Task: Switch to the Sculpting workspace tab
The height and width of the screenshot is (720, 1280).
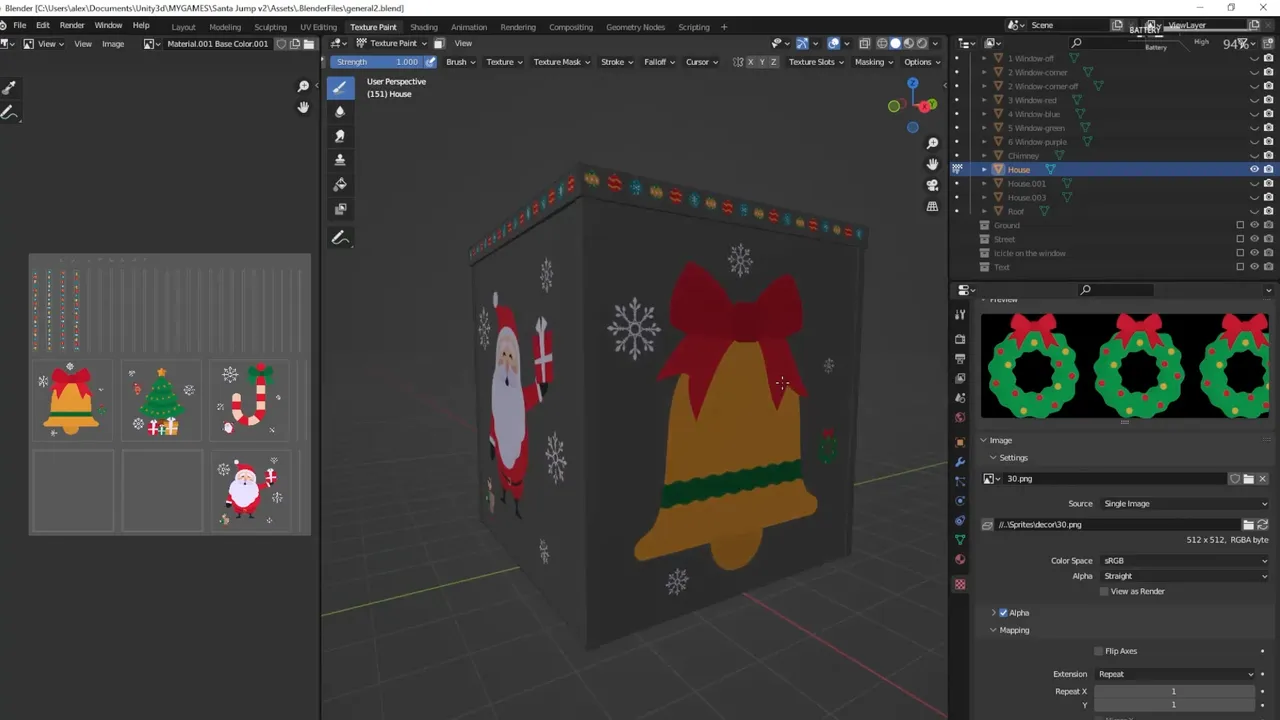Action: pyautogui.click(x=270, y=27)
